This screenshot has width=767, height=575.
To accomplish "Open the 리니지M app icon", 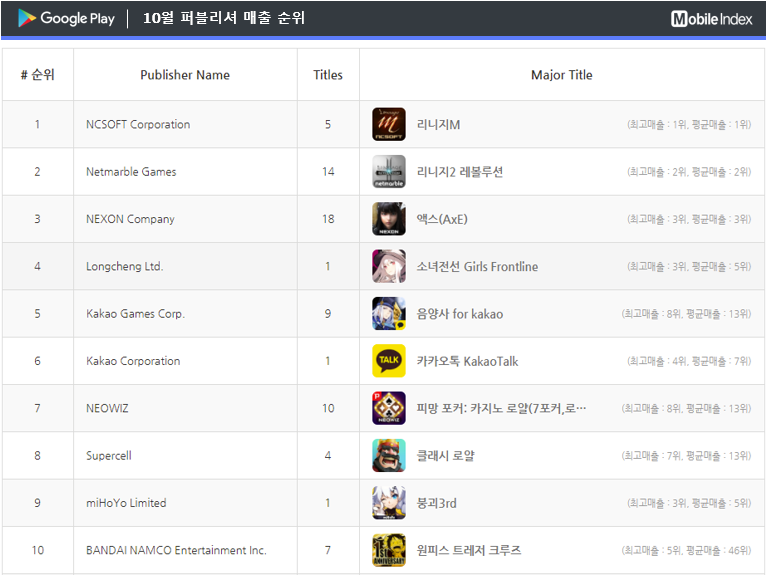I will pos(389,124).
